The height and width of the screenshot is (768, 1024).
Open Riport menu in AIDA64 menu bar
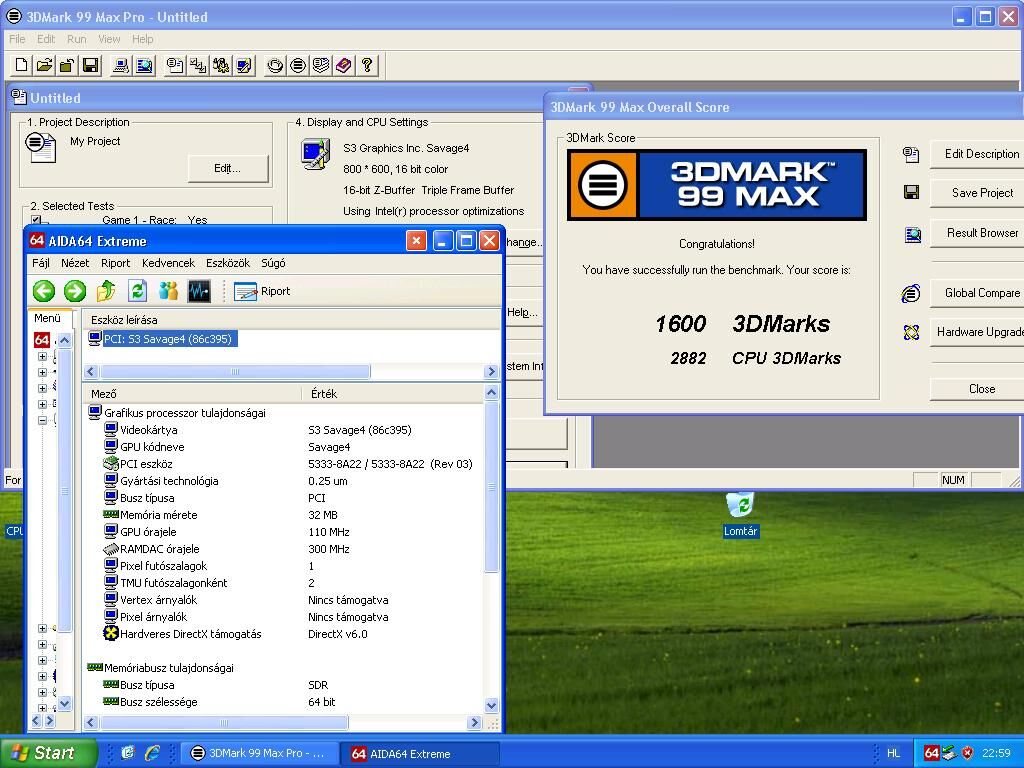[116, 263]
